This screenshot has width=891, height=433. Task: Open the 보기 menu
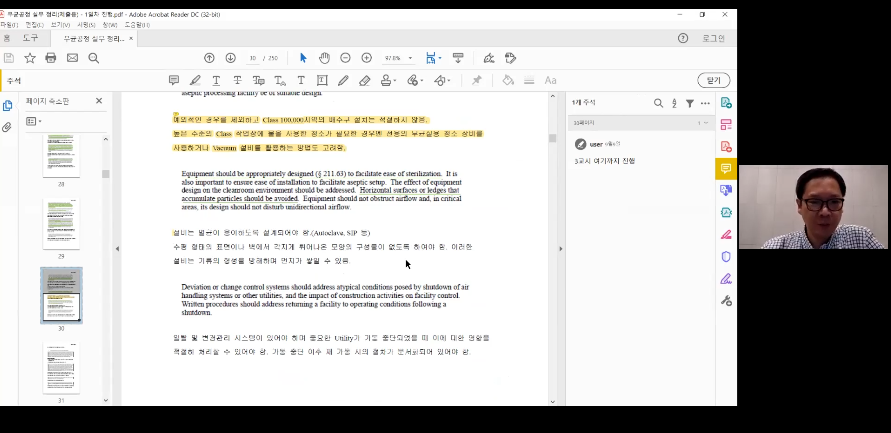click(60, 25)
